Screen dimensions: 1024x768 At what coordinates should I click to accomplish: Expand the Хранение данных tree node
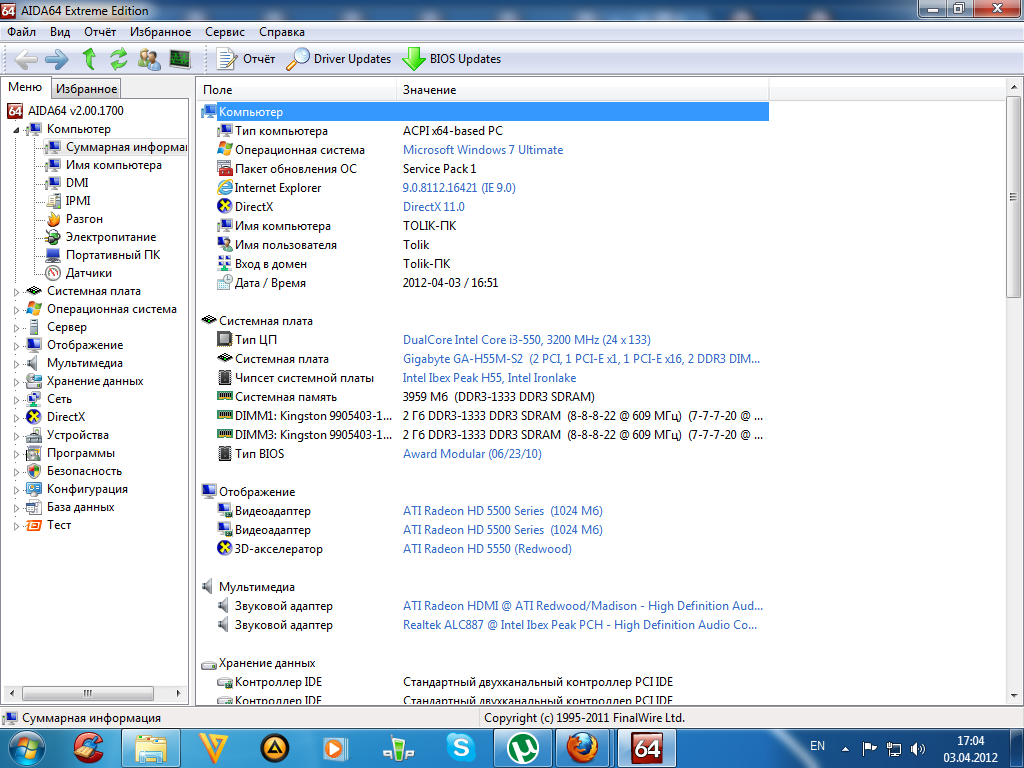click(x=16, y=382)
